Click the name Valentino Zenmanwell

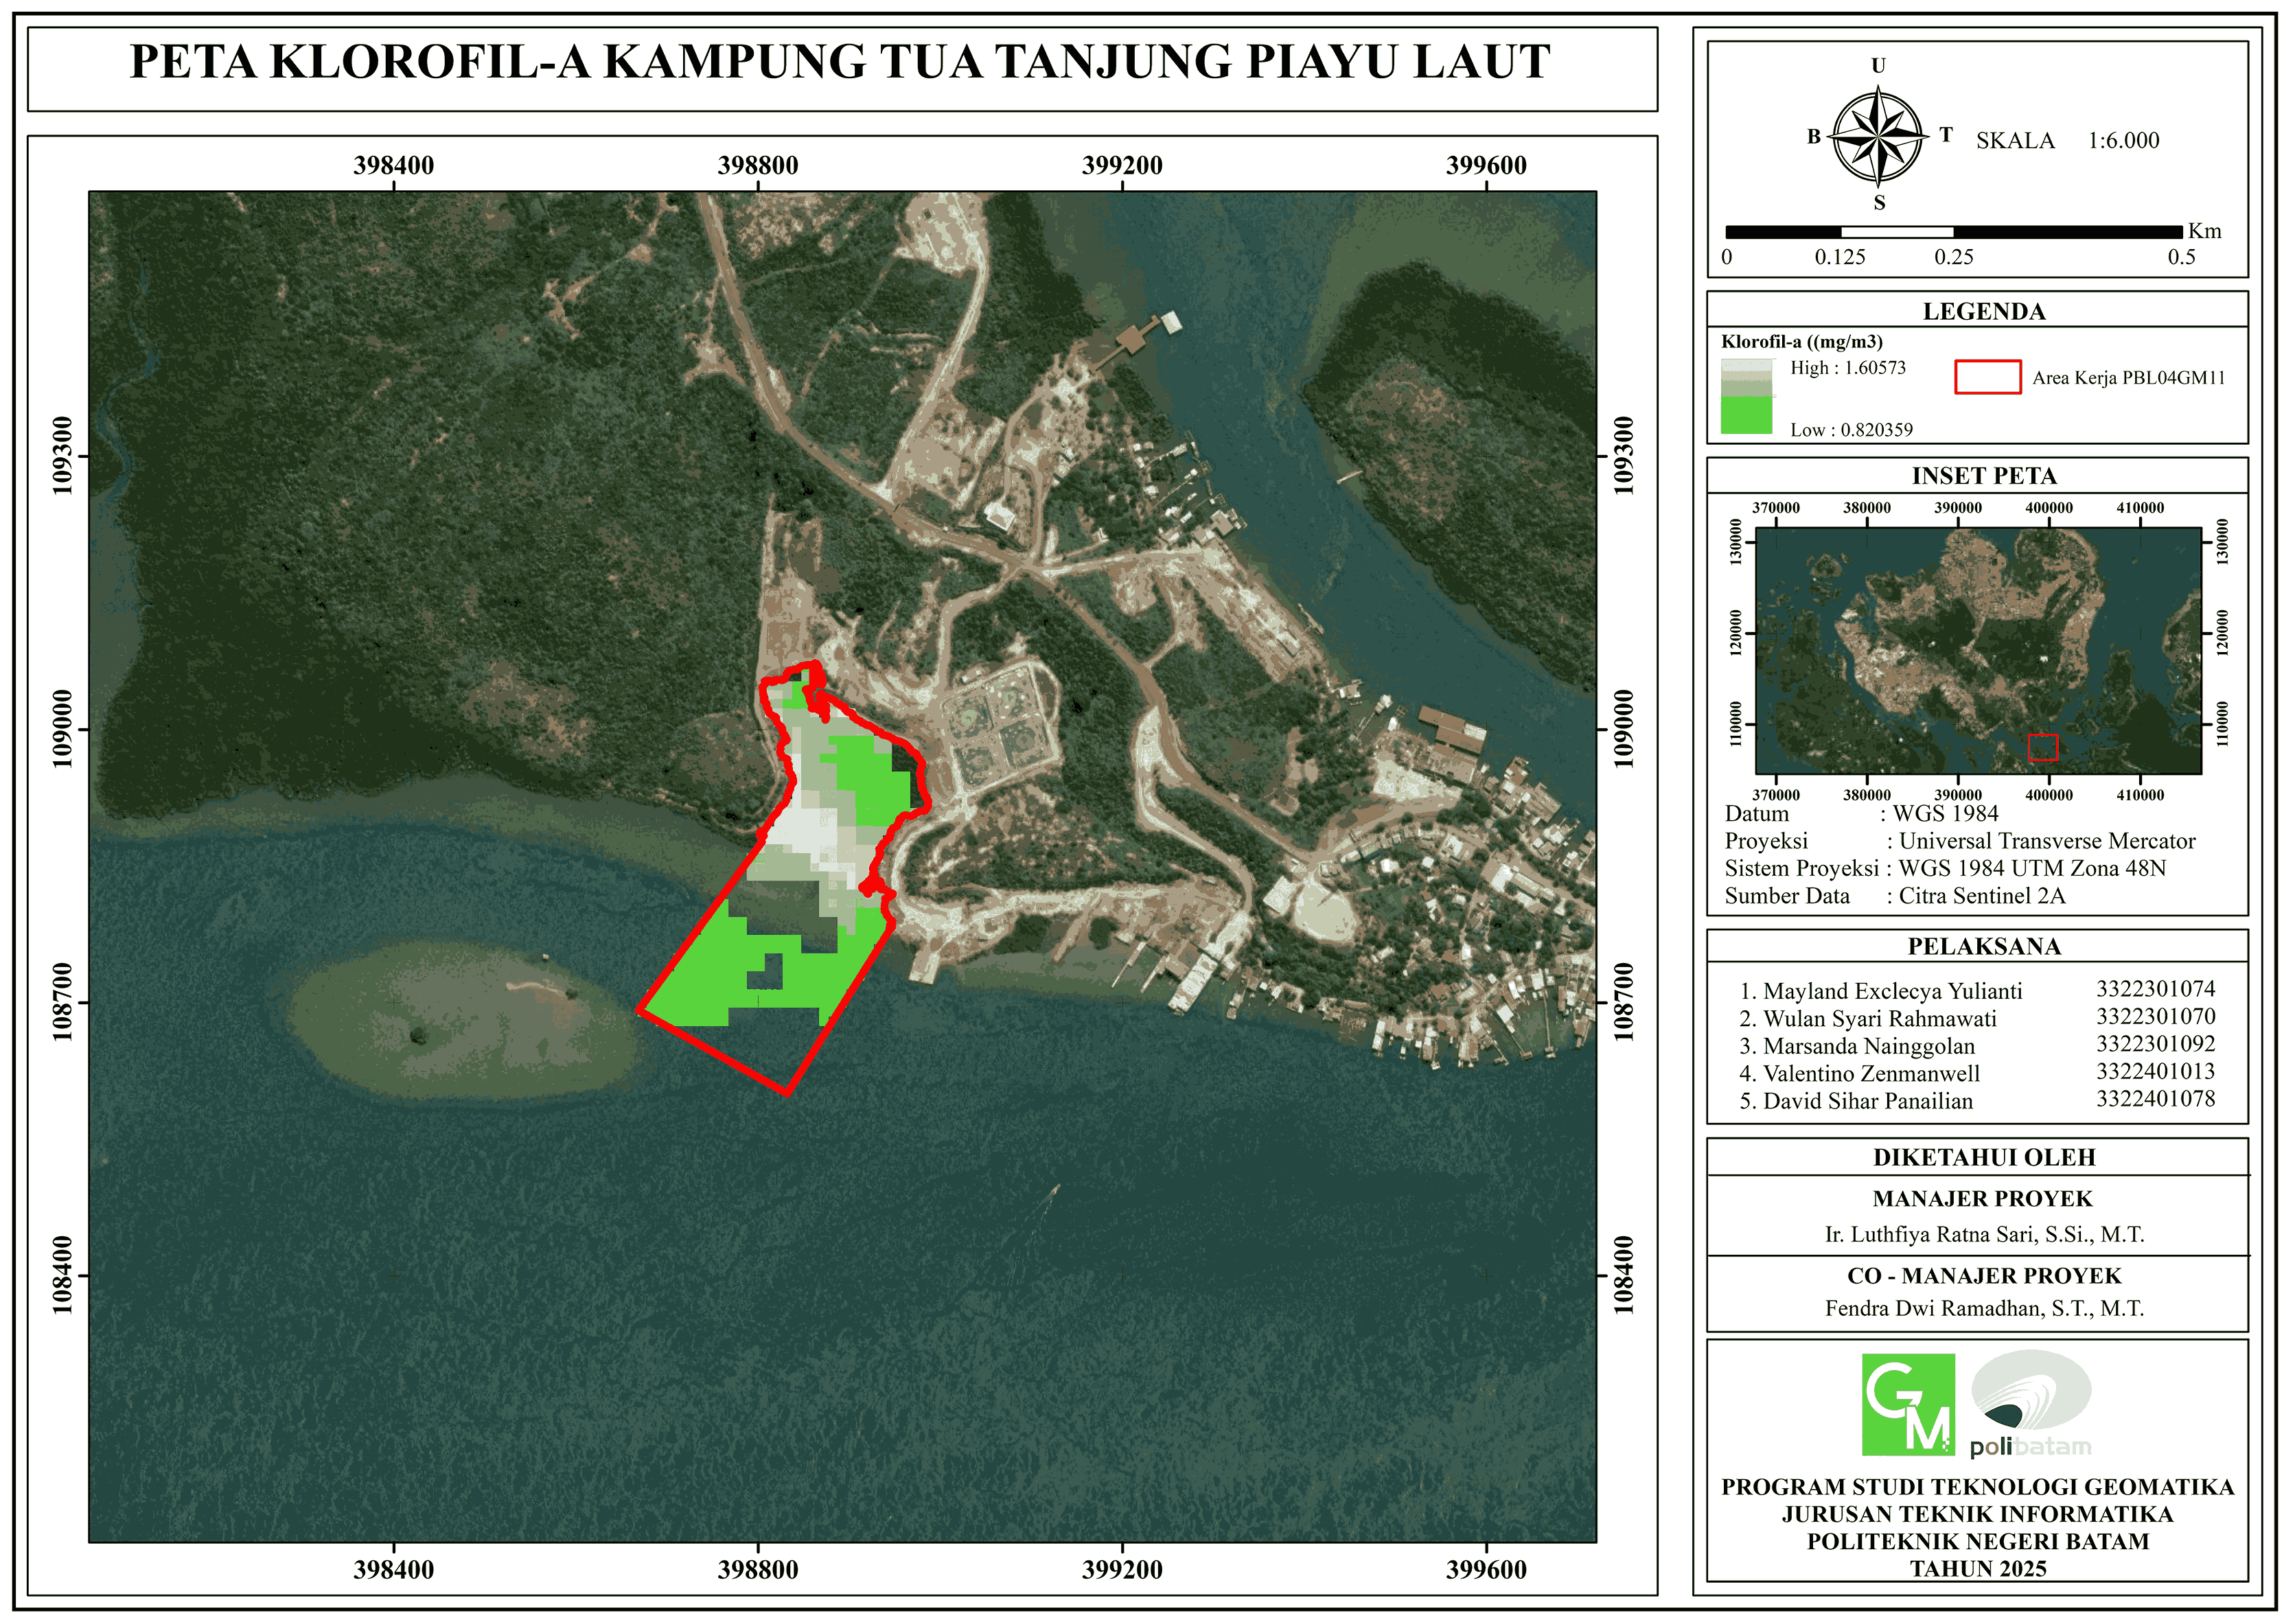coord(1871,1074)
